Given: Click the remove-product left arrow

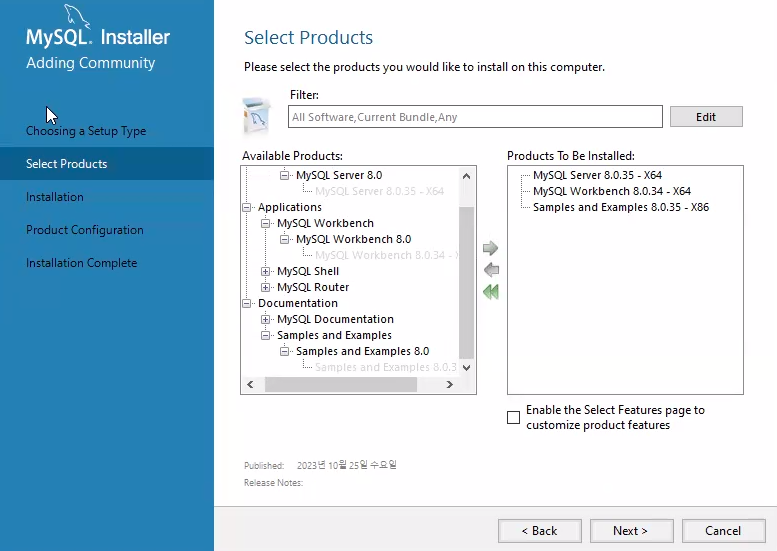Looking at the screenshot, I should [x=491, y=270].
